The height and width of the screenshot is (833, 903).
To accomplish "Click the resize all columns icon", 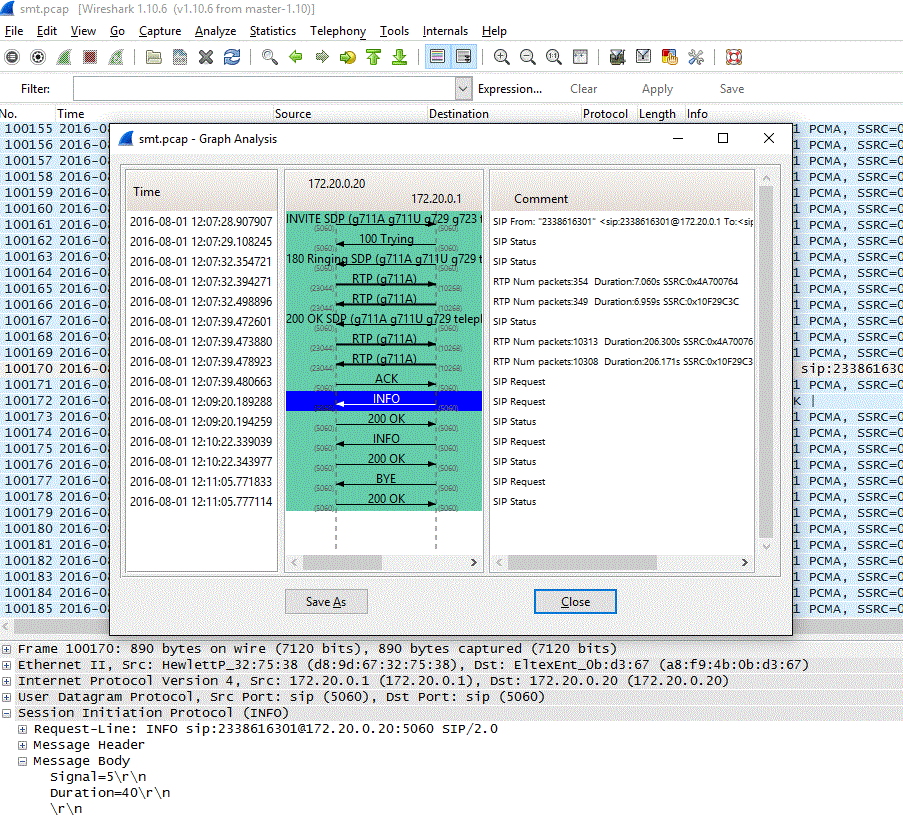I will tap(580, 57).
